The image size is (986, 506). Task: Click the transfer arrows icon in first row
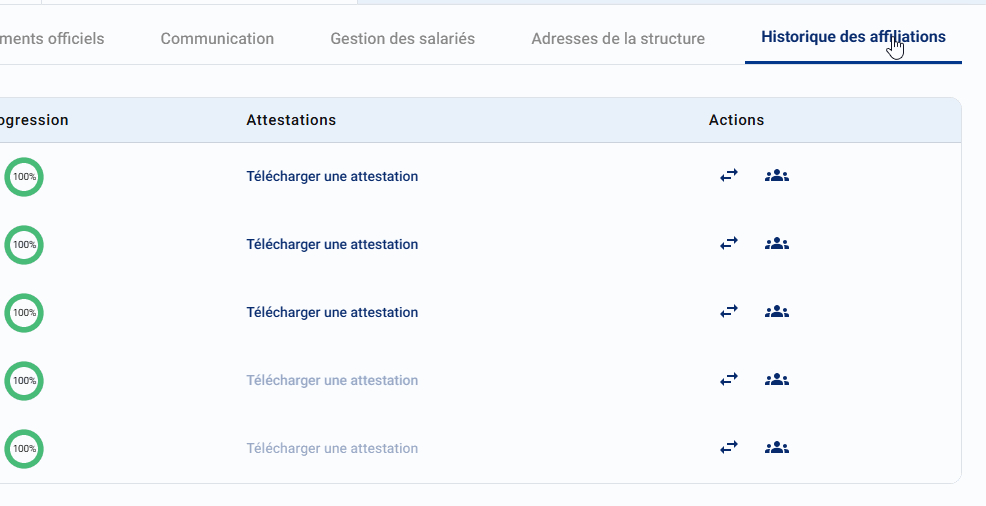pos(729,176)
